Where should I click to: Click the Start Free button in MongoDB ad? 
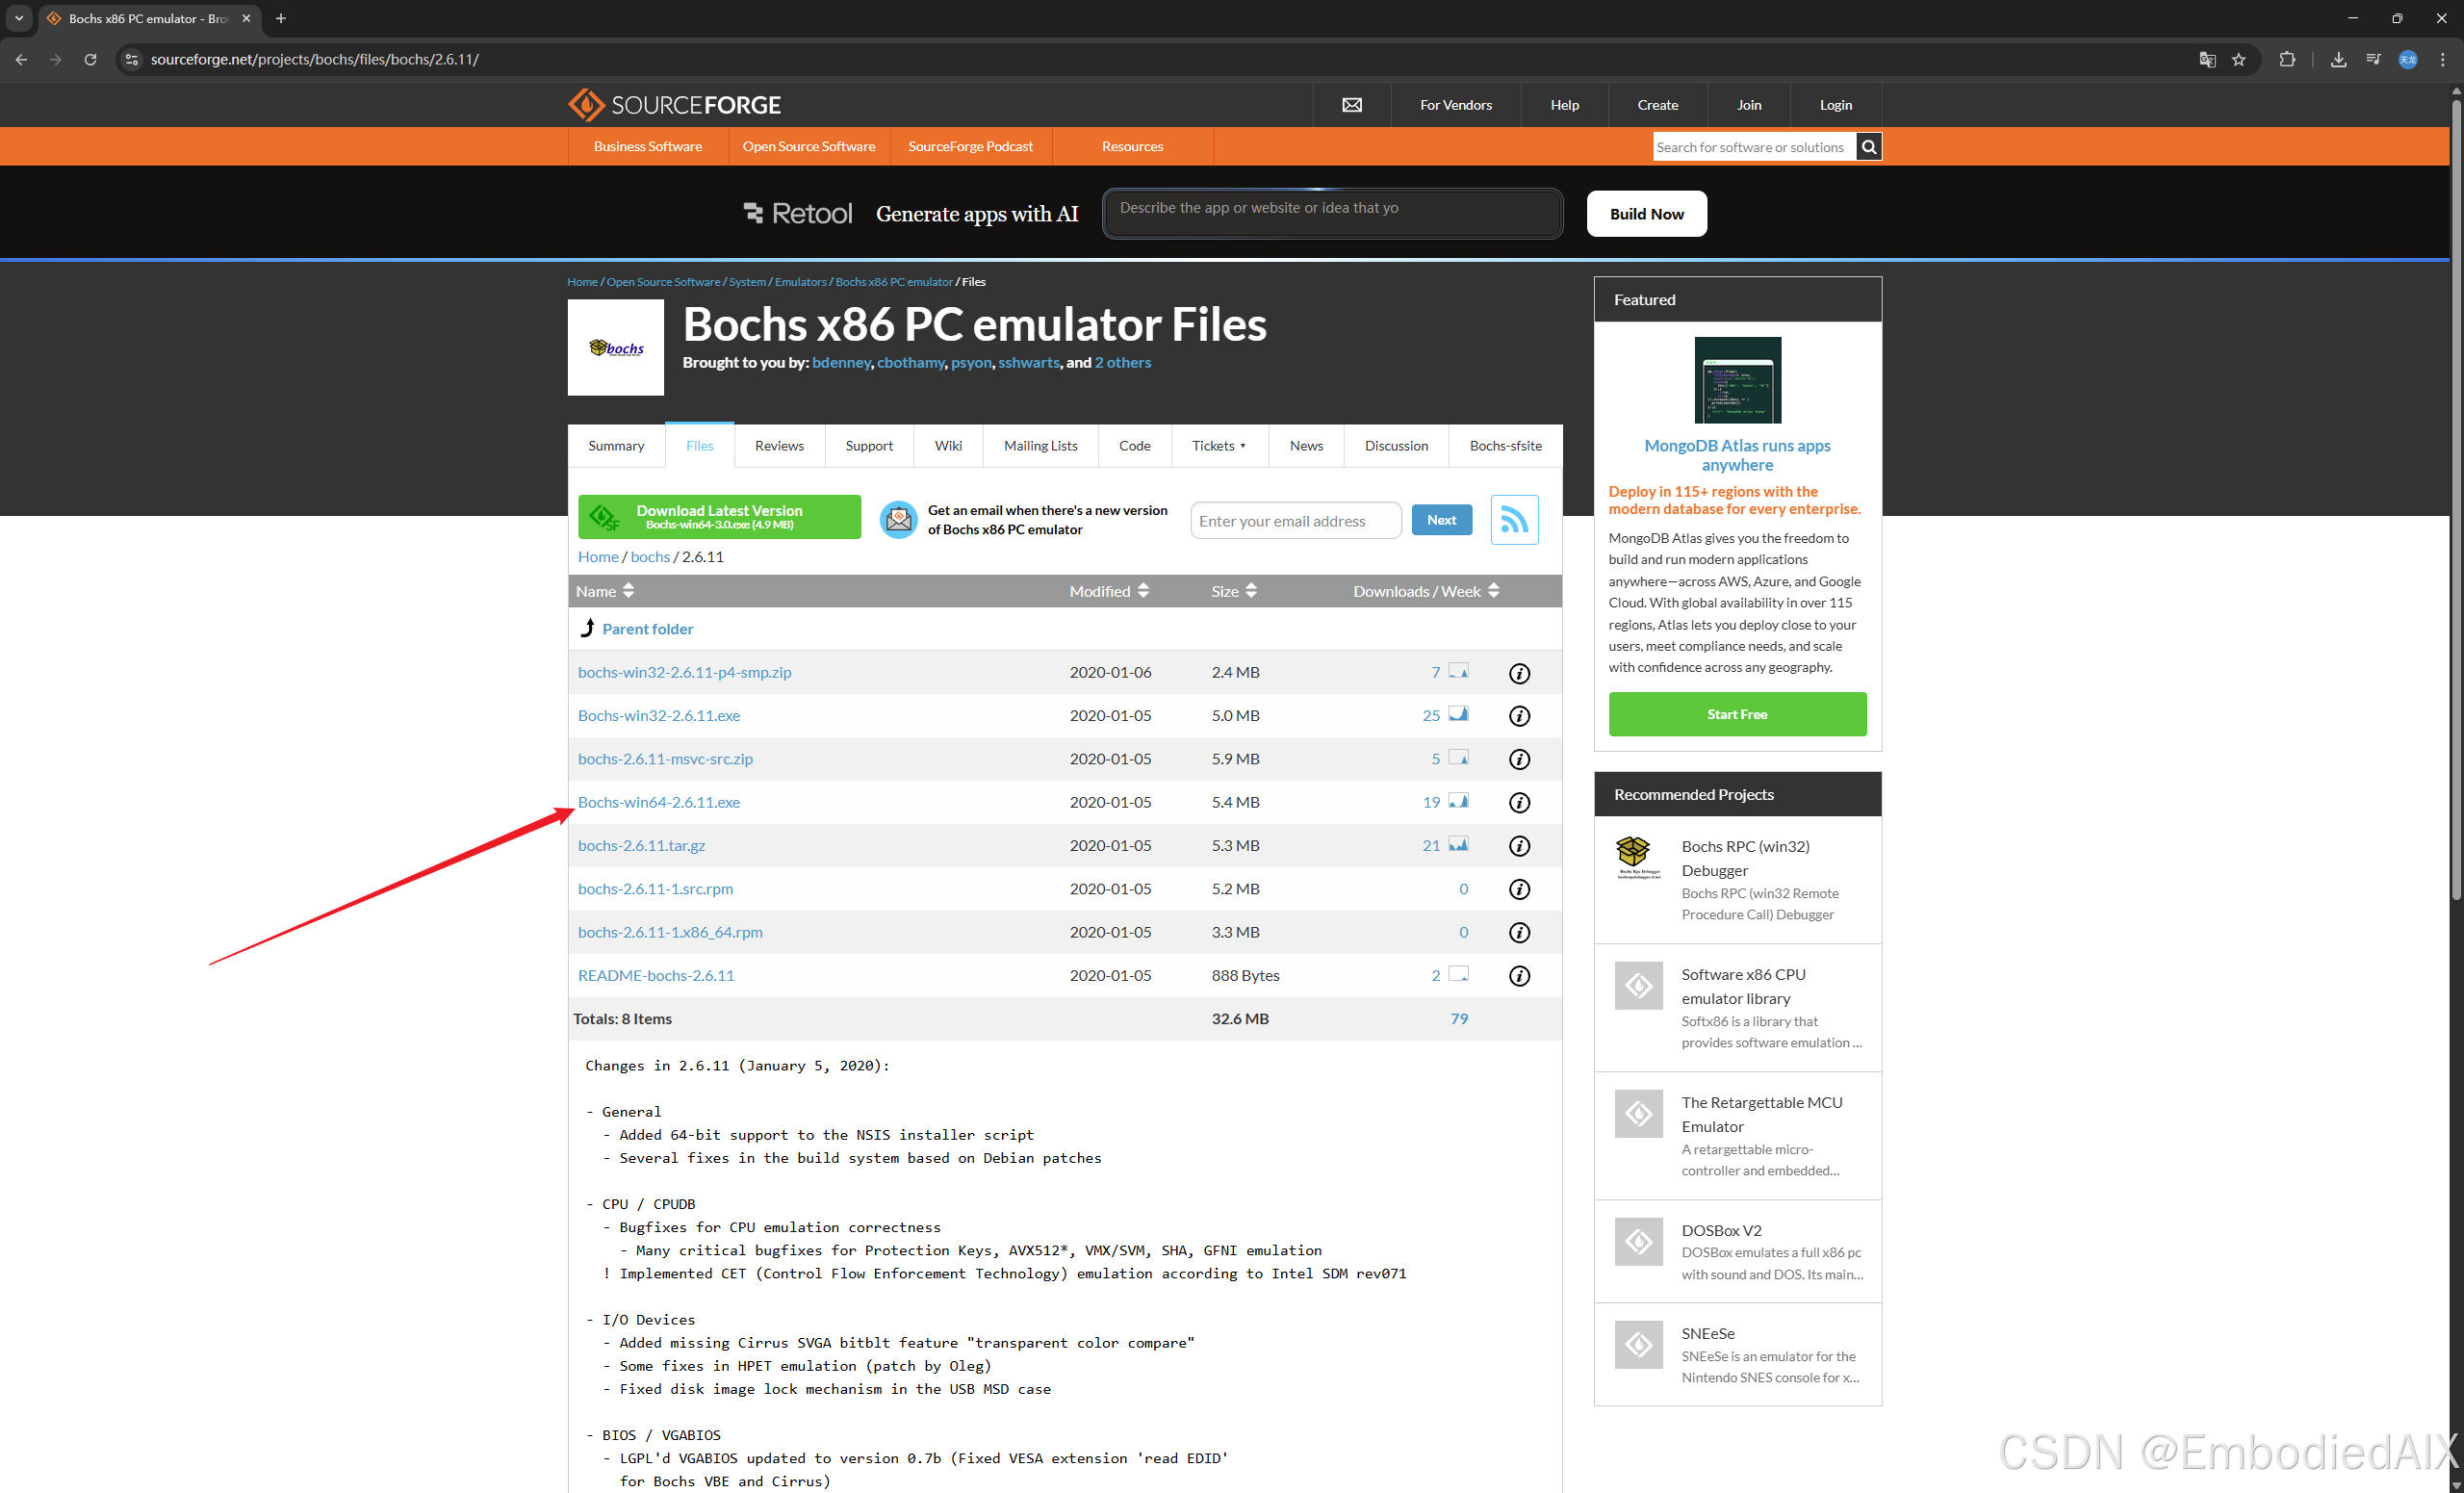pyautogui.click(x=1737, y=714)
